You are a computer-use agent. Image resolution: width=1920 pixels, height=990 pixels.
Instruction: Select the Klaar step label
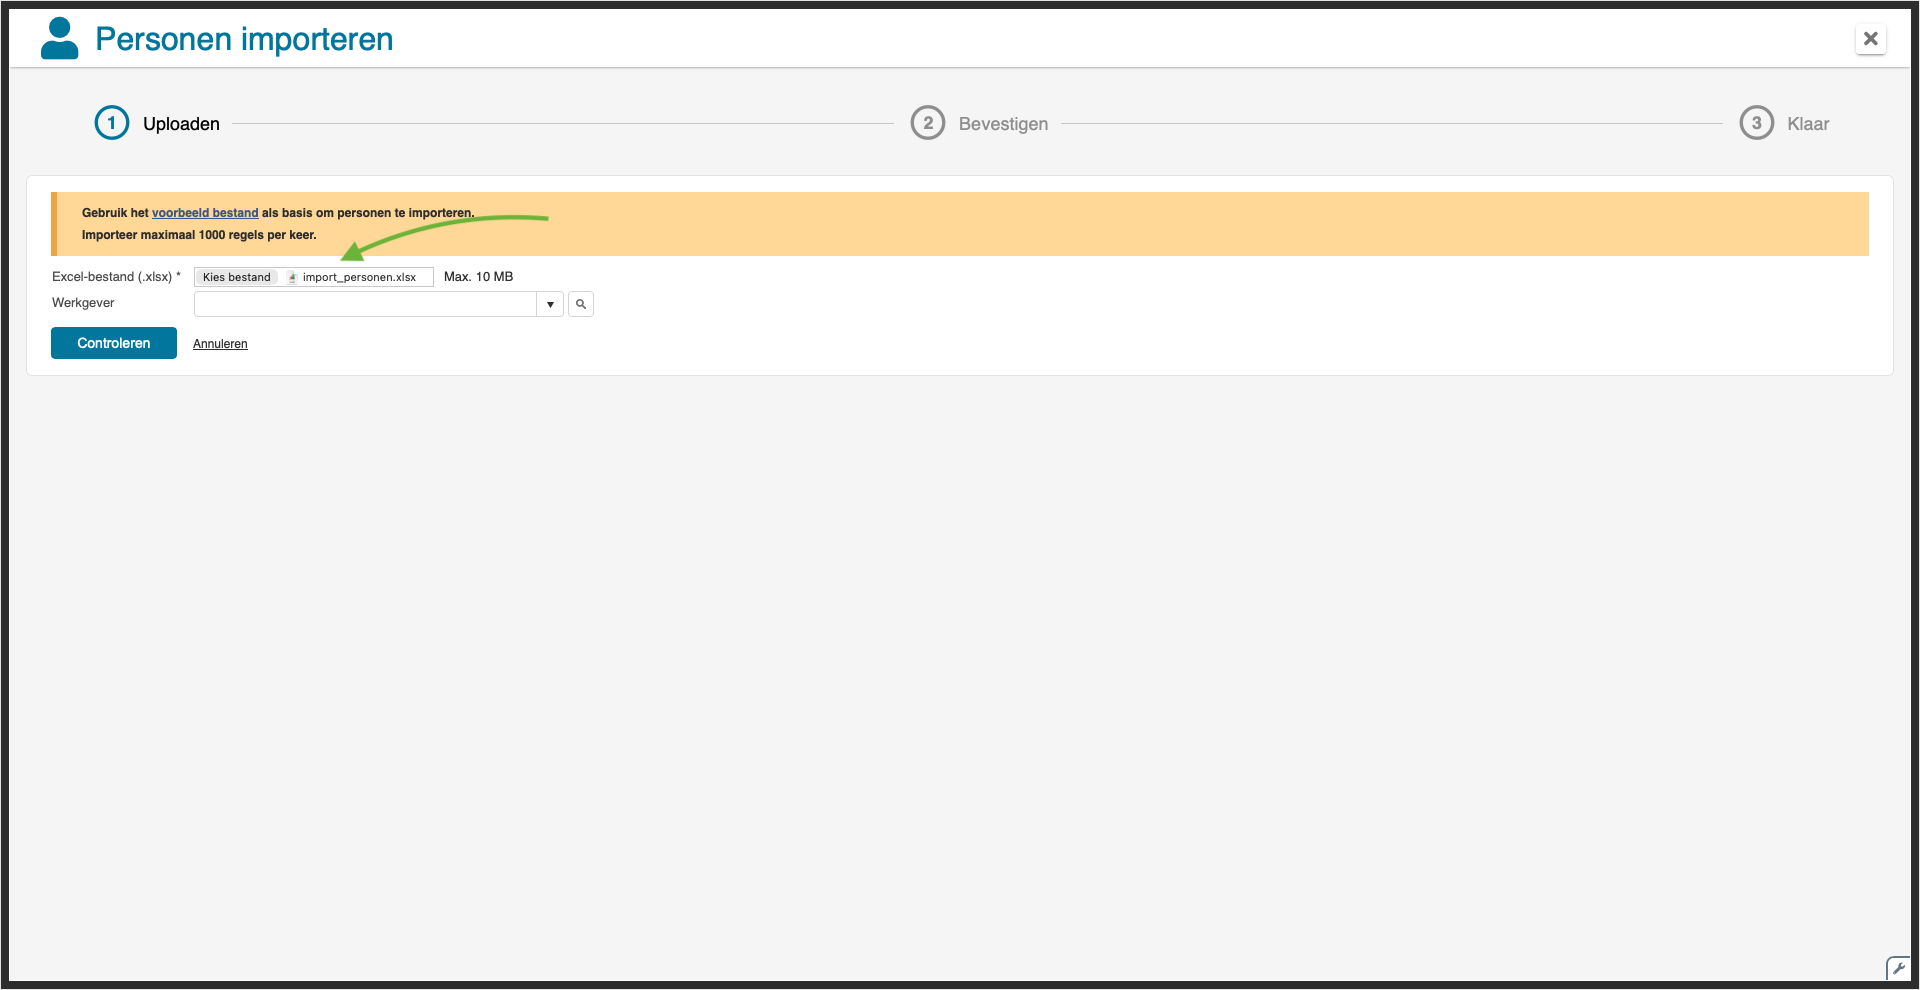pos(1808,124)
